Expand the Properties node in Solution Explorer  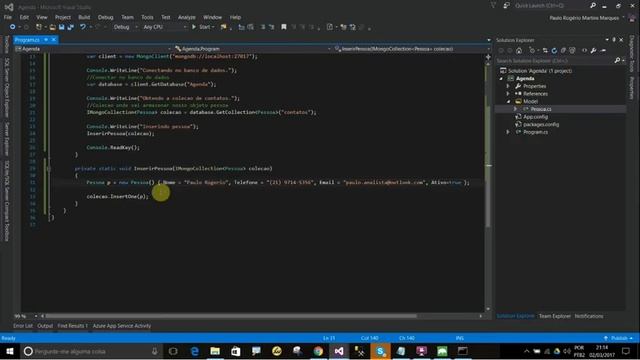(x=508, y=86)
